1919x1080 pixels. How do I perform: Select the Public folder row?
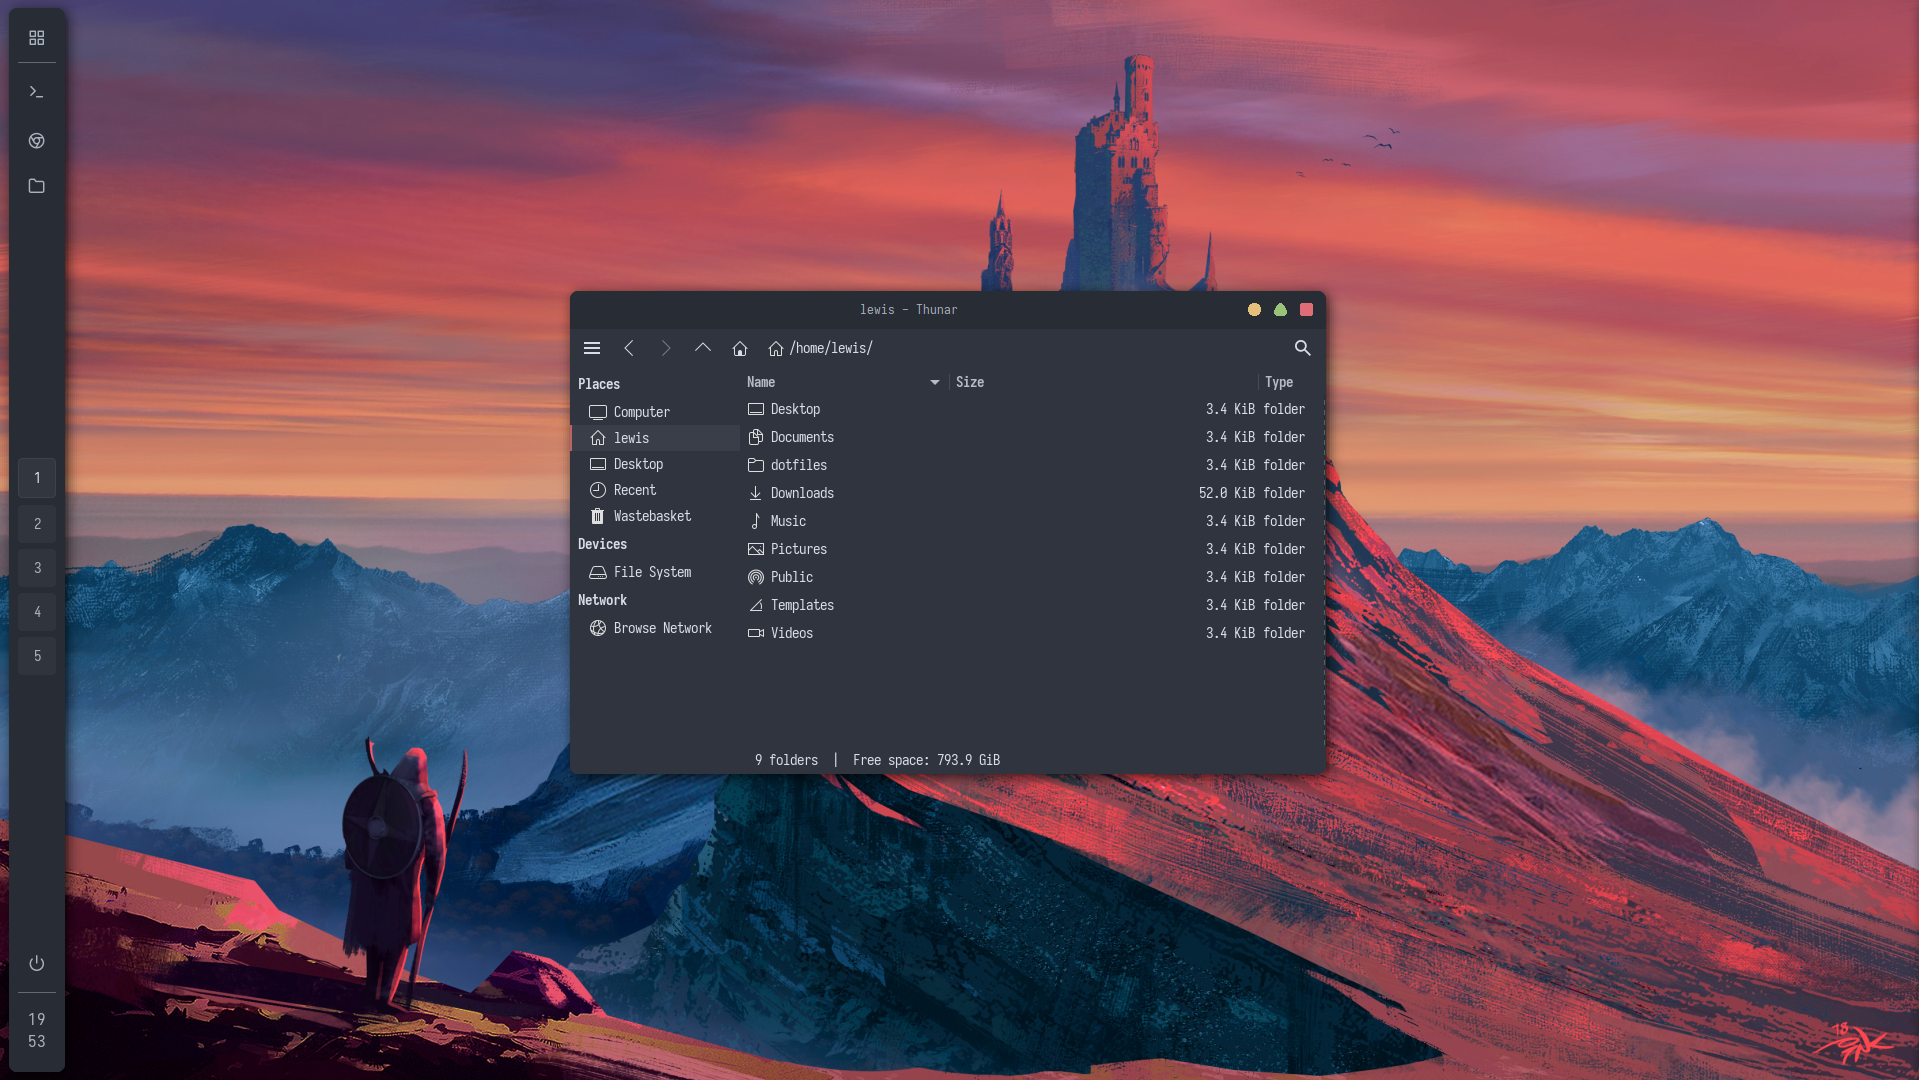pyautogui.click(x=1032, y=577)
